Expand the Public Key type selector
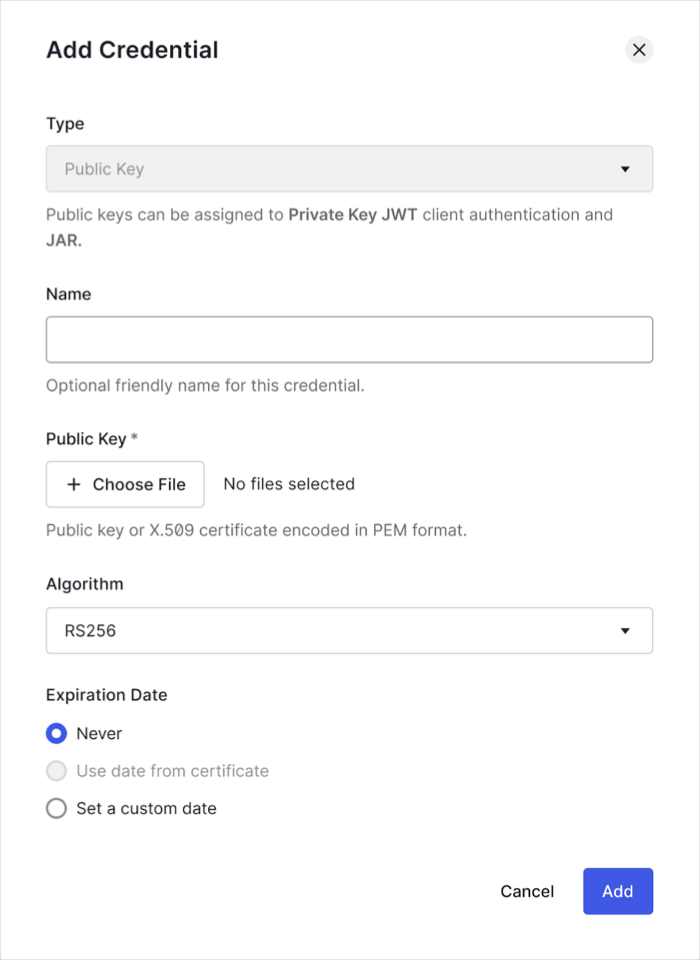The width and height of the screenshot is (700, 960). (349, 169)
